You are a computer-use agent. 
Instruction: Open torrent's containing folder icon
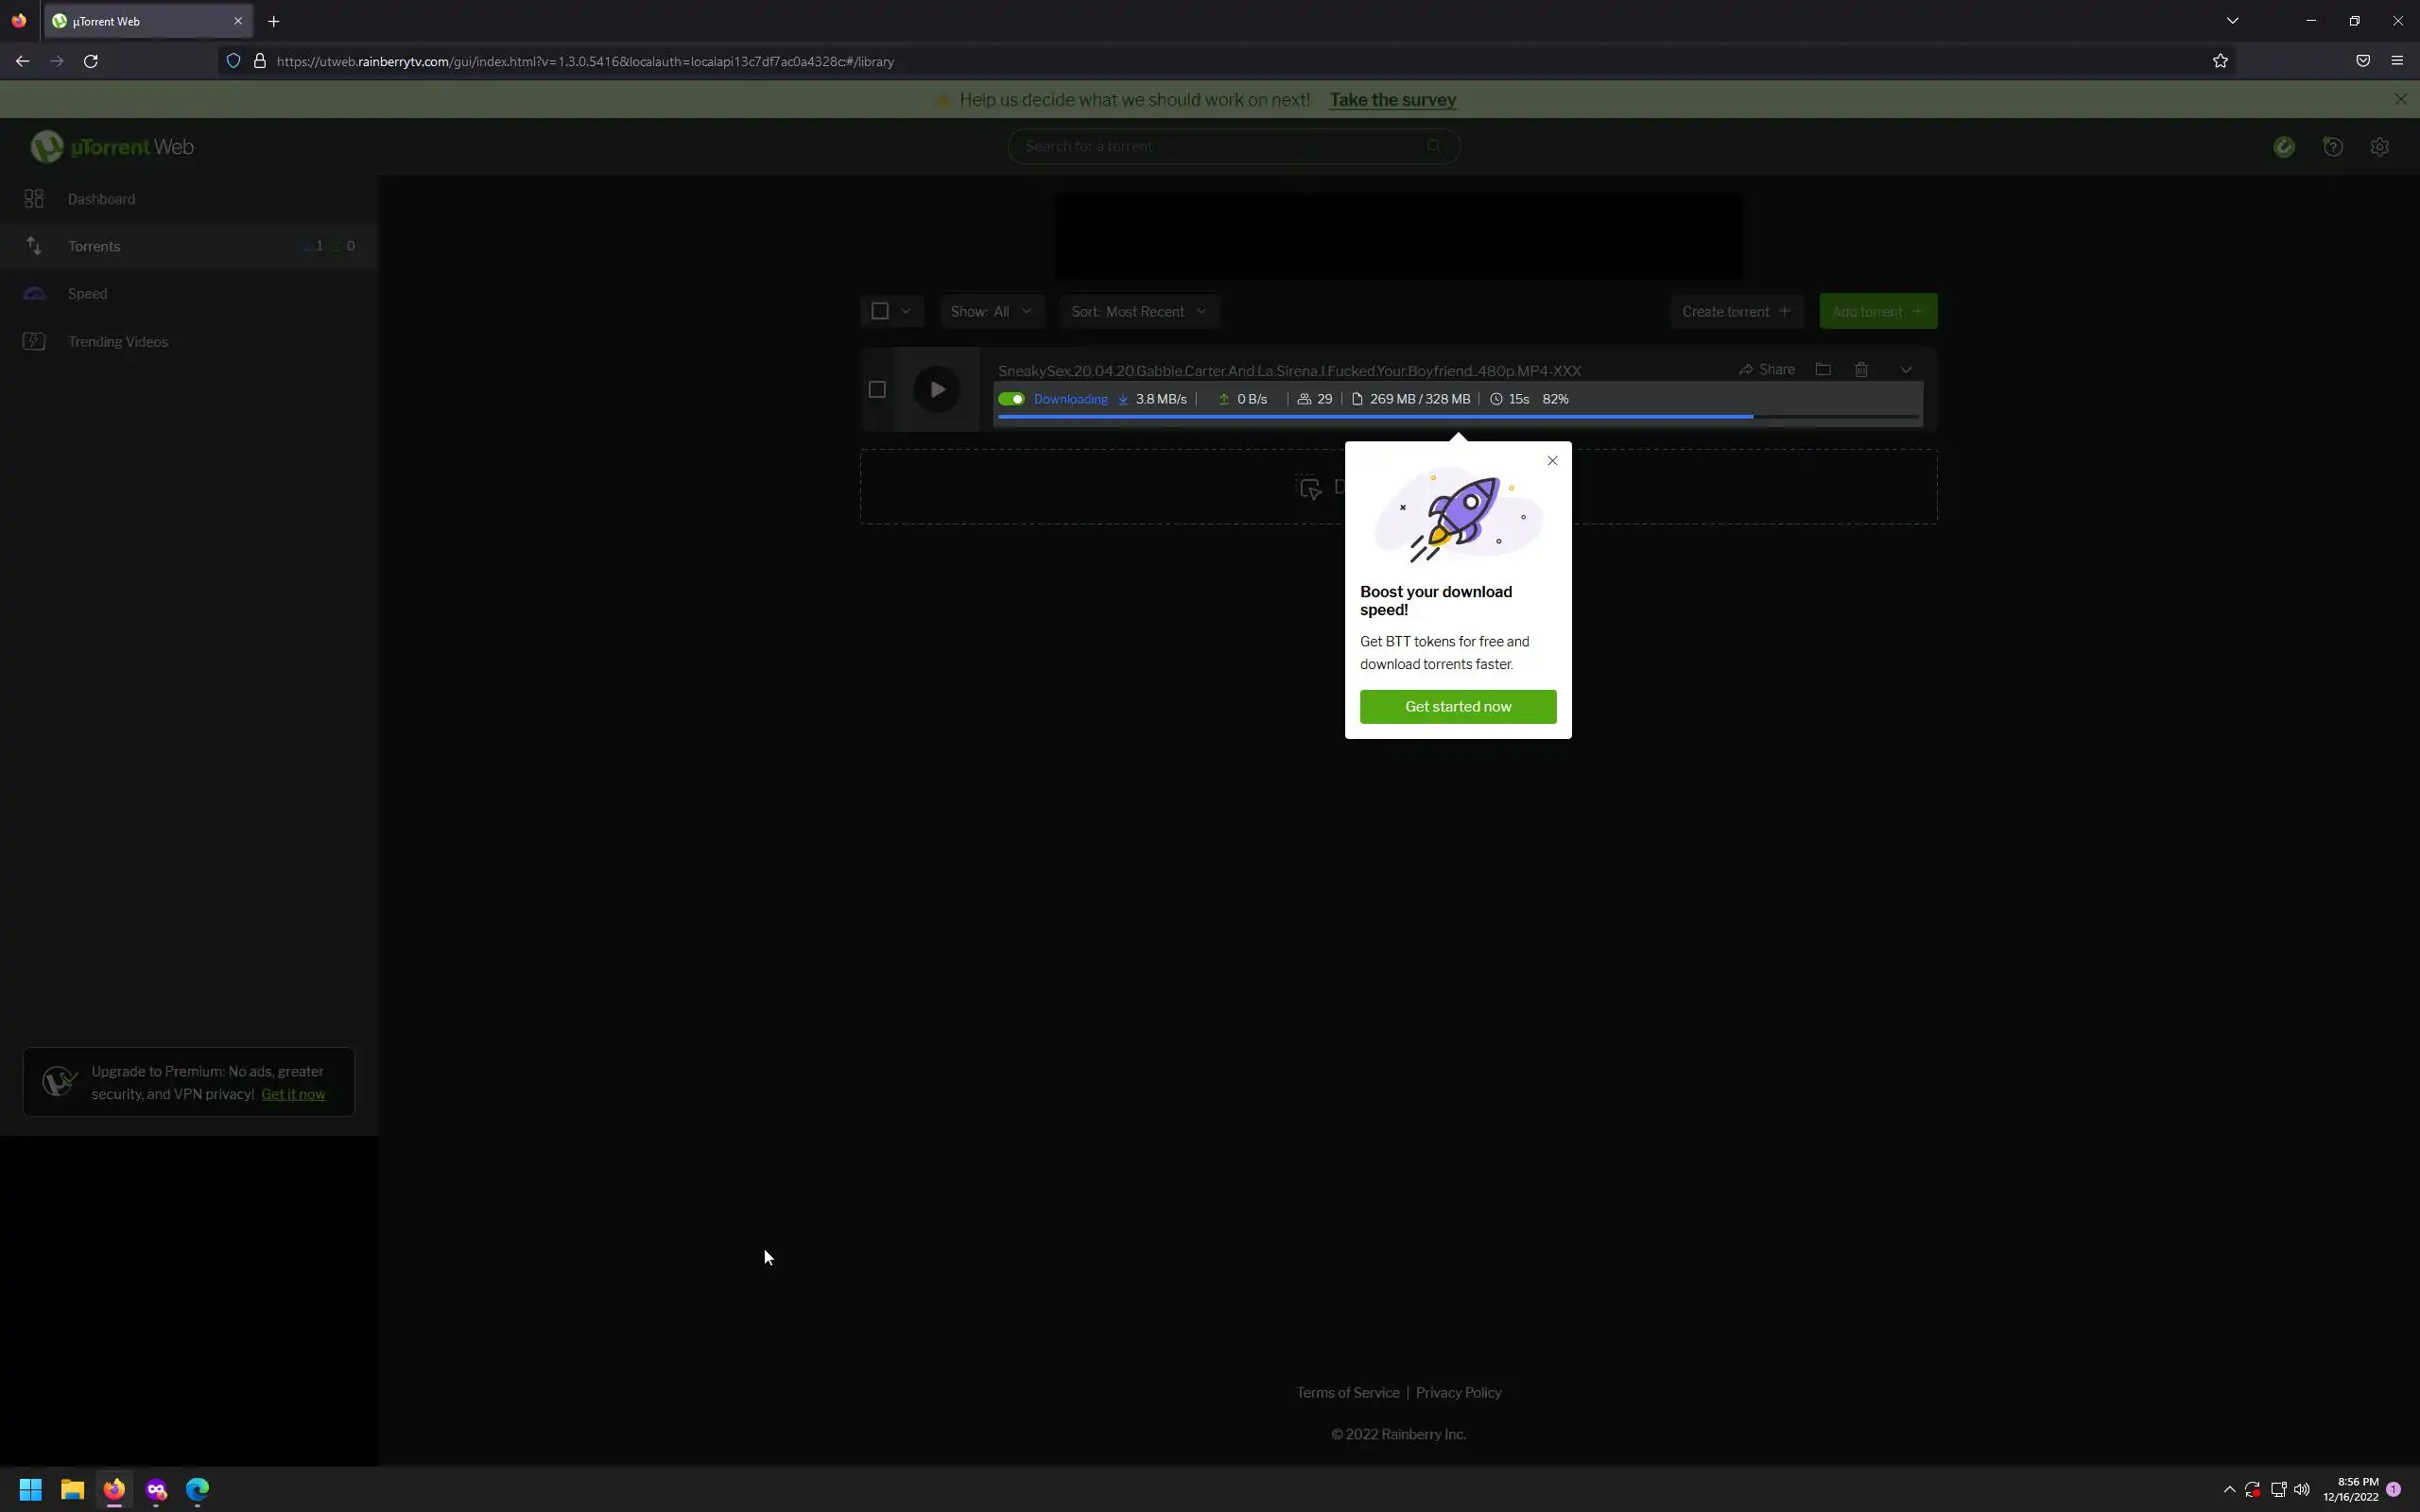click(x=1823, y=369)
